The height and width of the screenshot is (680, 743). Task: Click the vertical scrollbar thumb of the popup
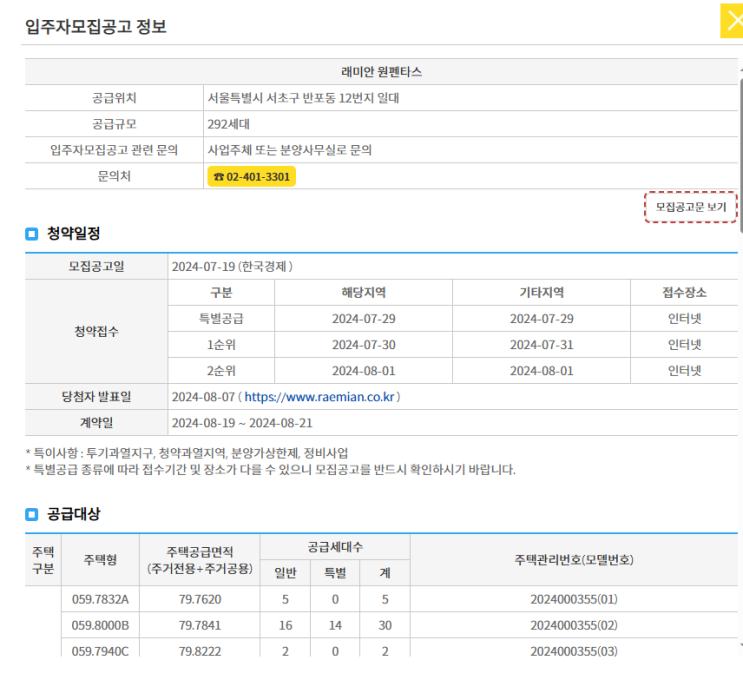click(741, 155)
